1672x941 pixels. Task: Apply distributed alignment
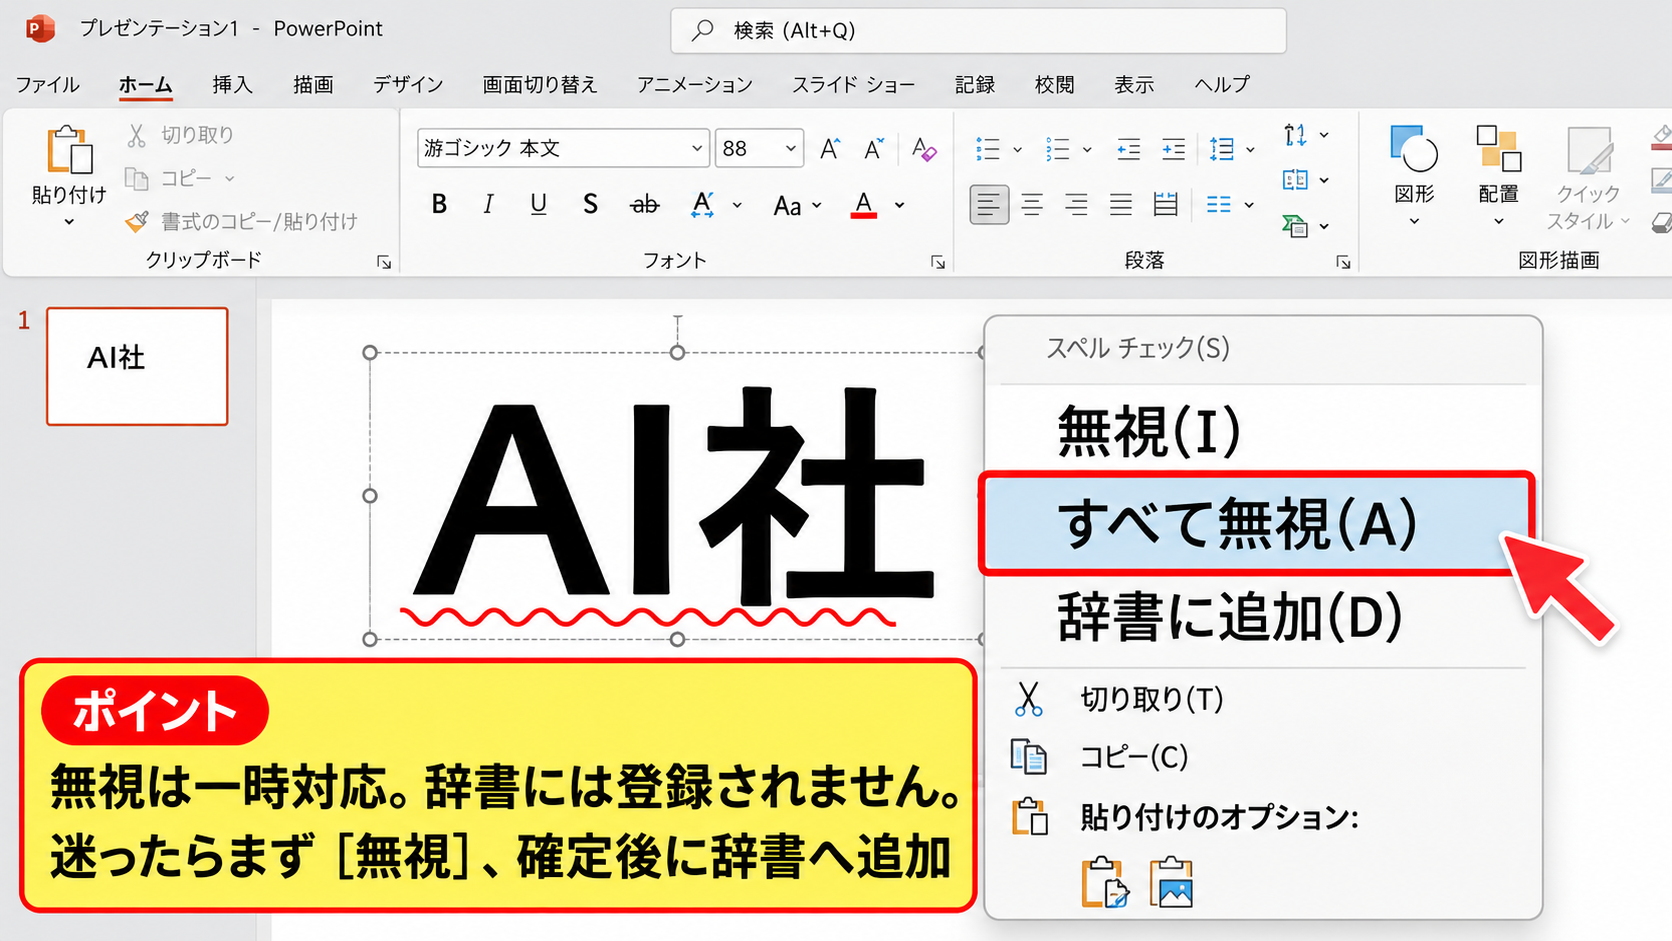point(1165,206)
